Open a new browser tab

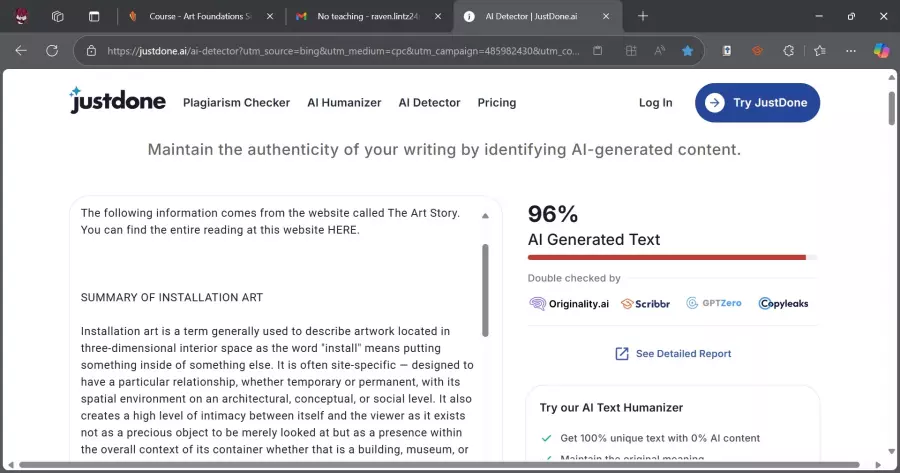coord(643,16)
